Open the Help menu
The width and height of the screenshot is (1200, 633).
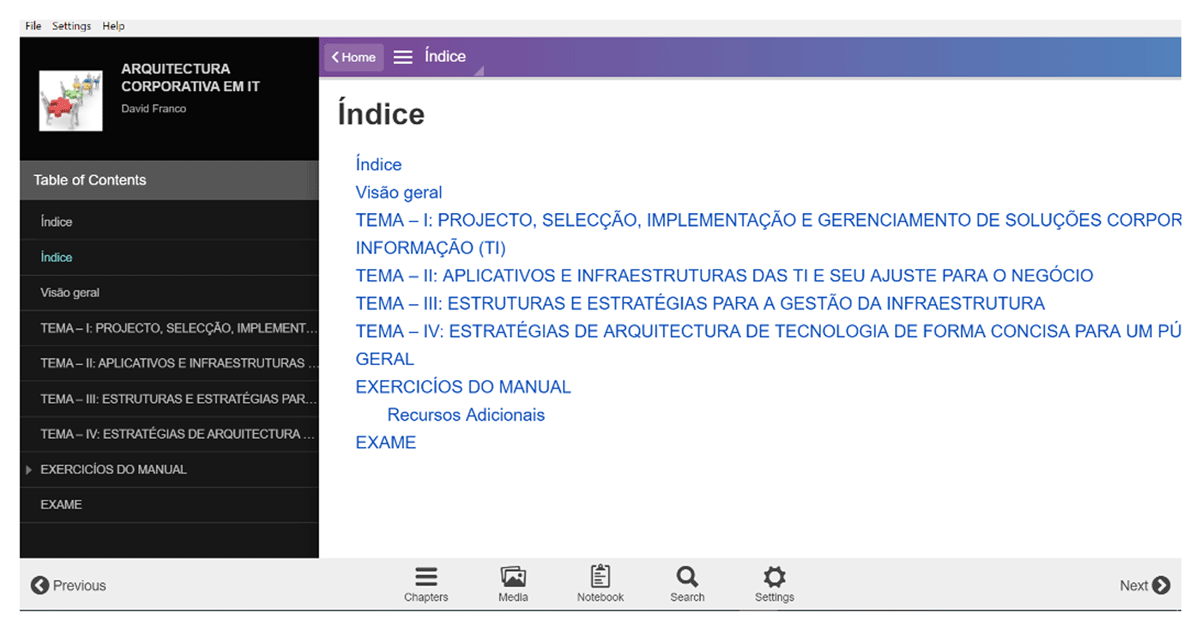[114, 26]
